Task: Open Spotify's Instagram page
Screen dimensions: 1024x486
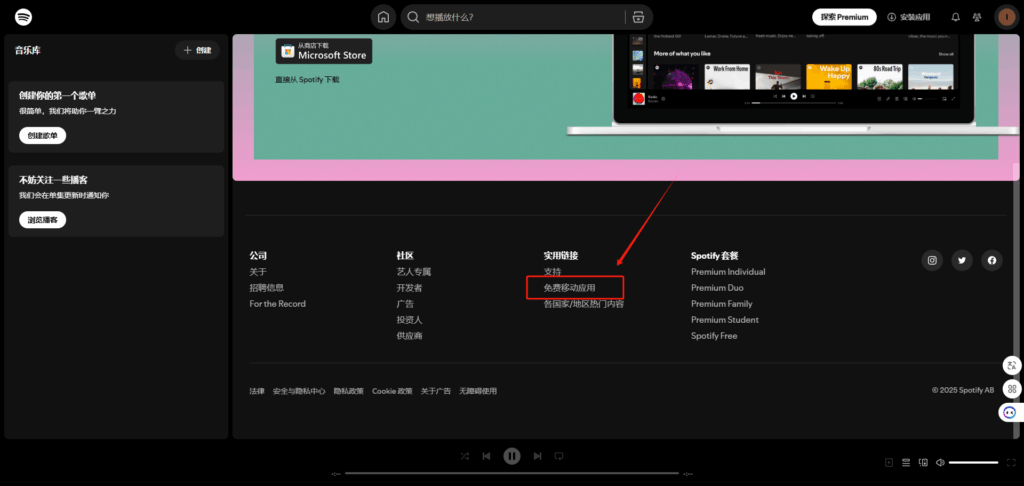Action: [x=932, y=260]
